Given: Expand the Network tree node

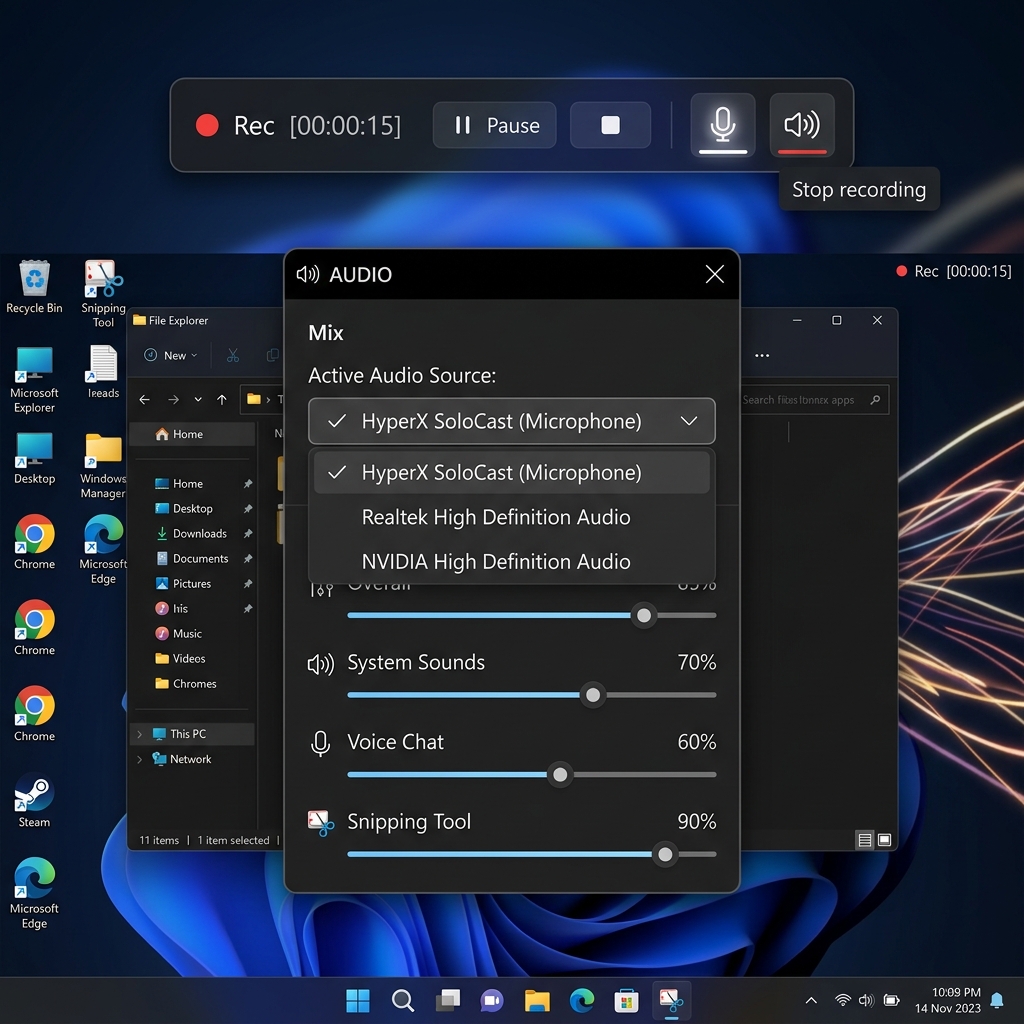Looking at the screenshot, I should [139, 759].
